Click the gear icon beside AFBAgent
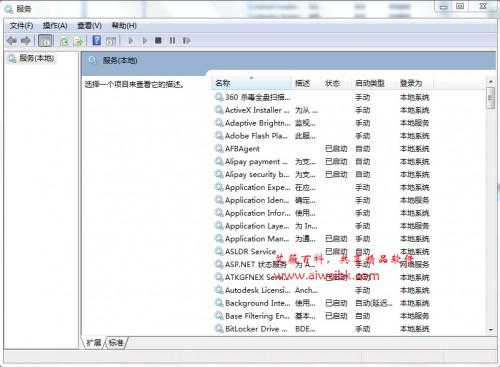 pos(219,148)
